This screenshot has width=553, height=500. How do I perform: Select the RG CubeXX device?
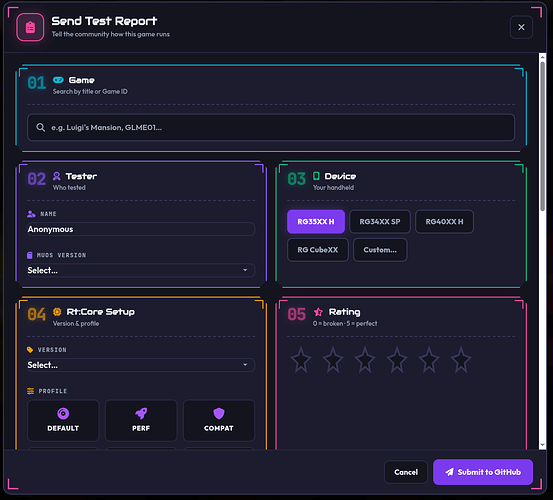coord(318,250)
